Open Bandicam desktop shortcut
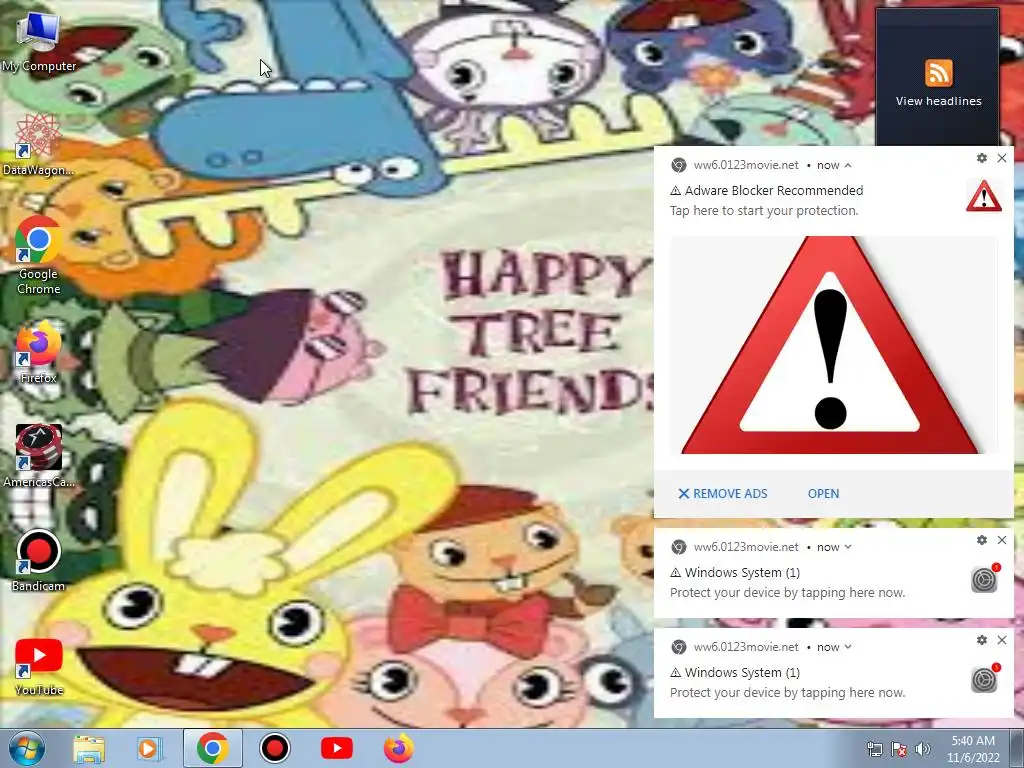Image resolution: width=1024 pixels, height=768 pixels. pyautogui.click(x=38, y=560)
